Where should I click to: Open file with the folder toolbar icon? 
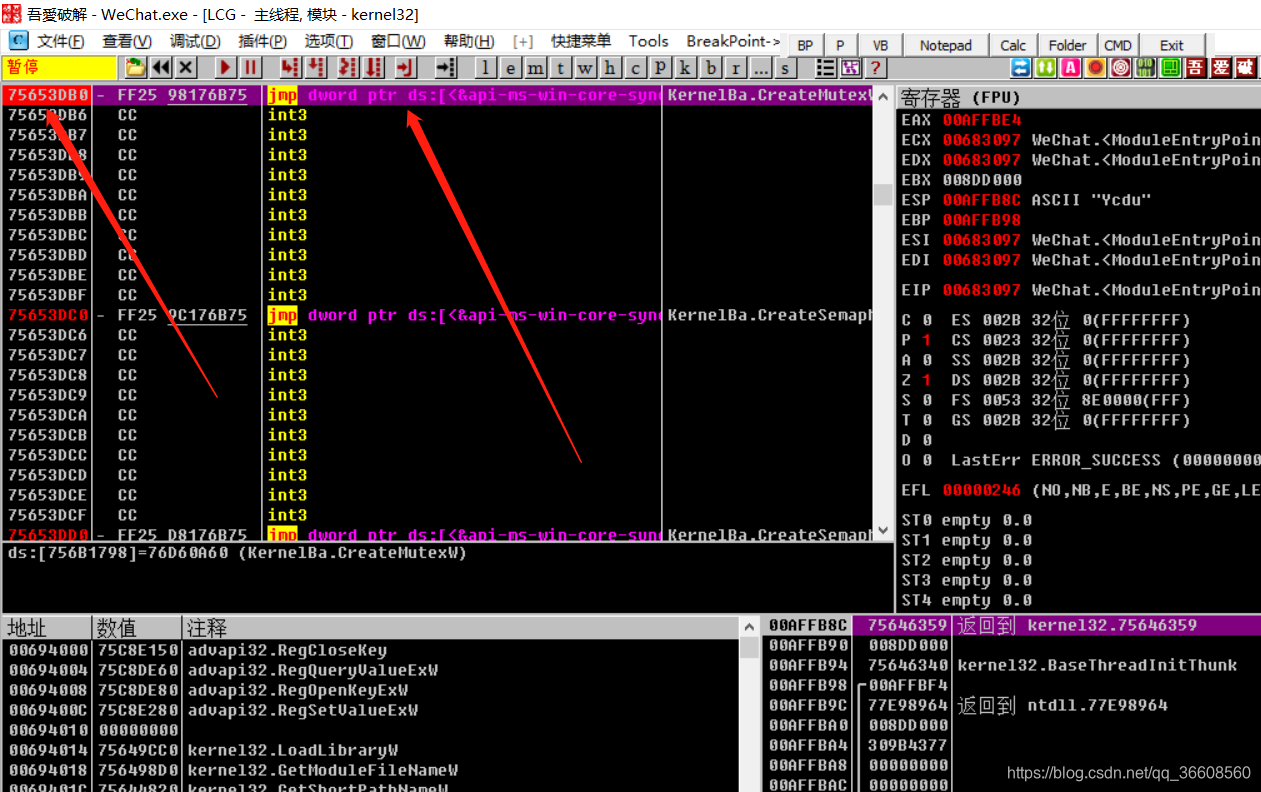tap(135, 68)
